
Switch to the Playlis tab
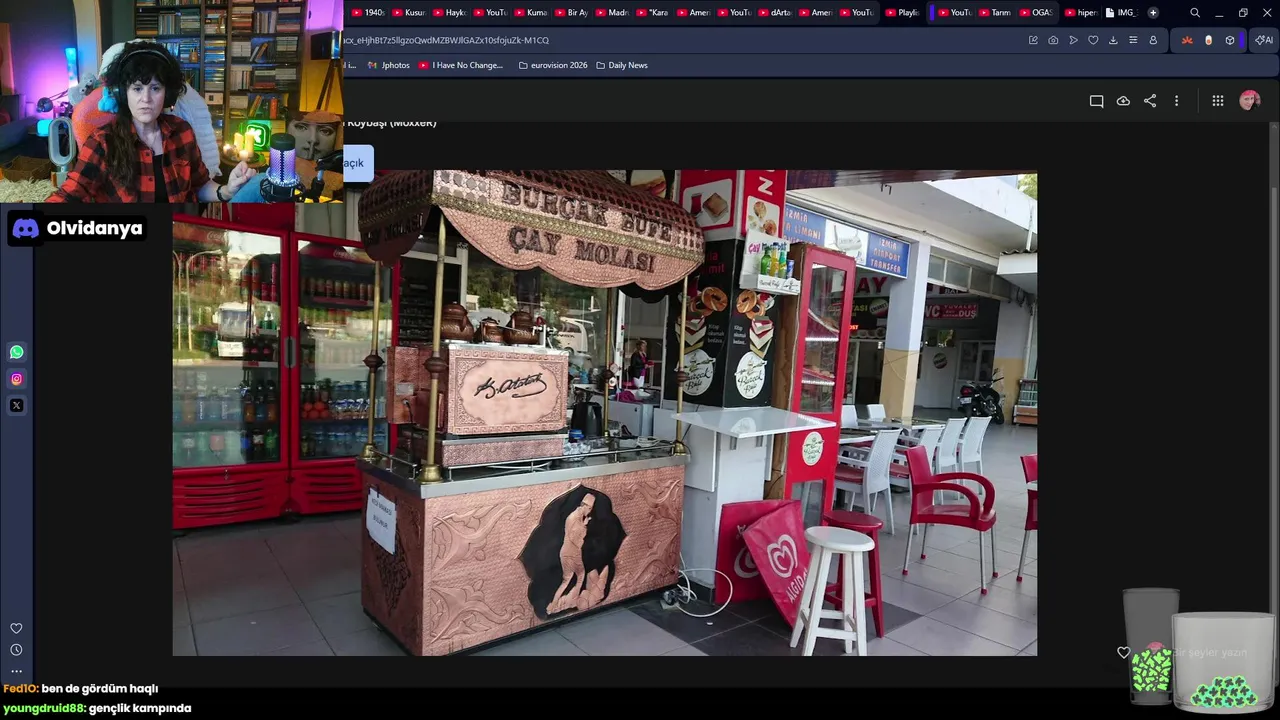902,13
